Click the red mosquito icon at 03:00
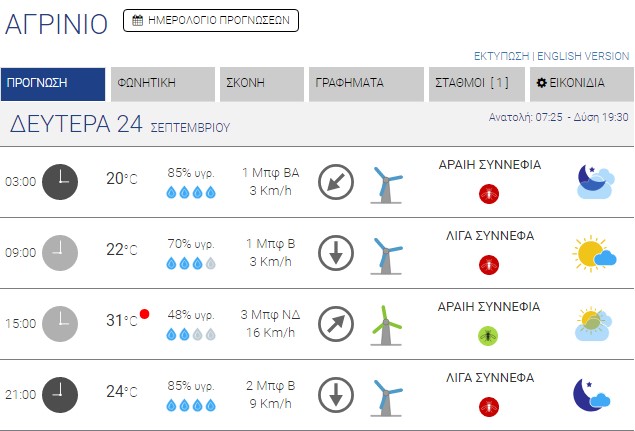 coord(489,193)
